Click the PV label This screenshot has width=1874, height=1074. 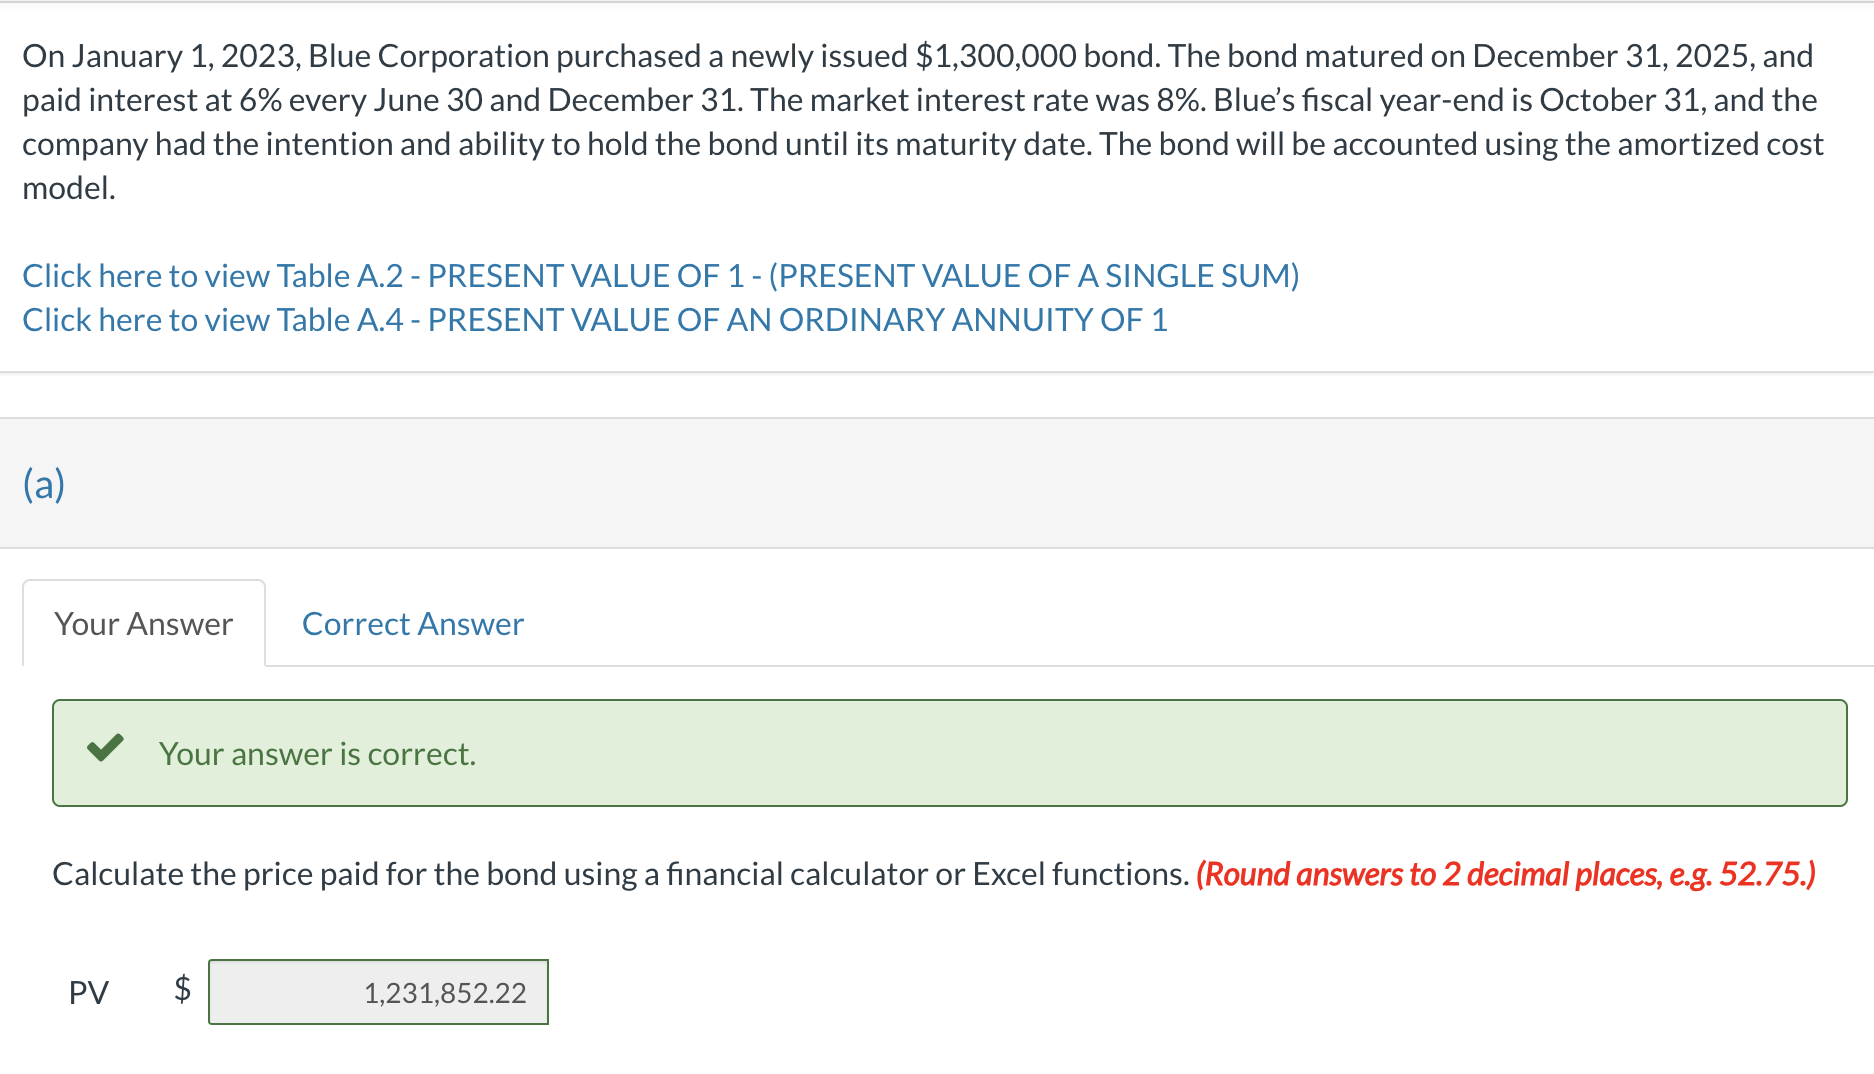point(88,993)
